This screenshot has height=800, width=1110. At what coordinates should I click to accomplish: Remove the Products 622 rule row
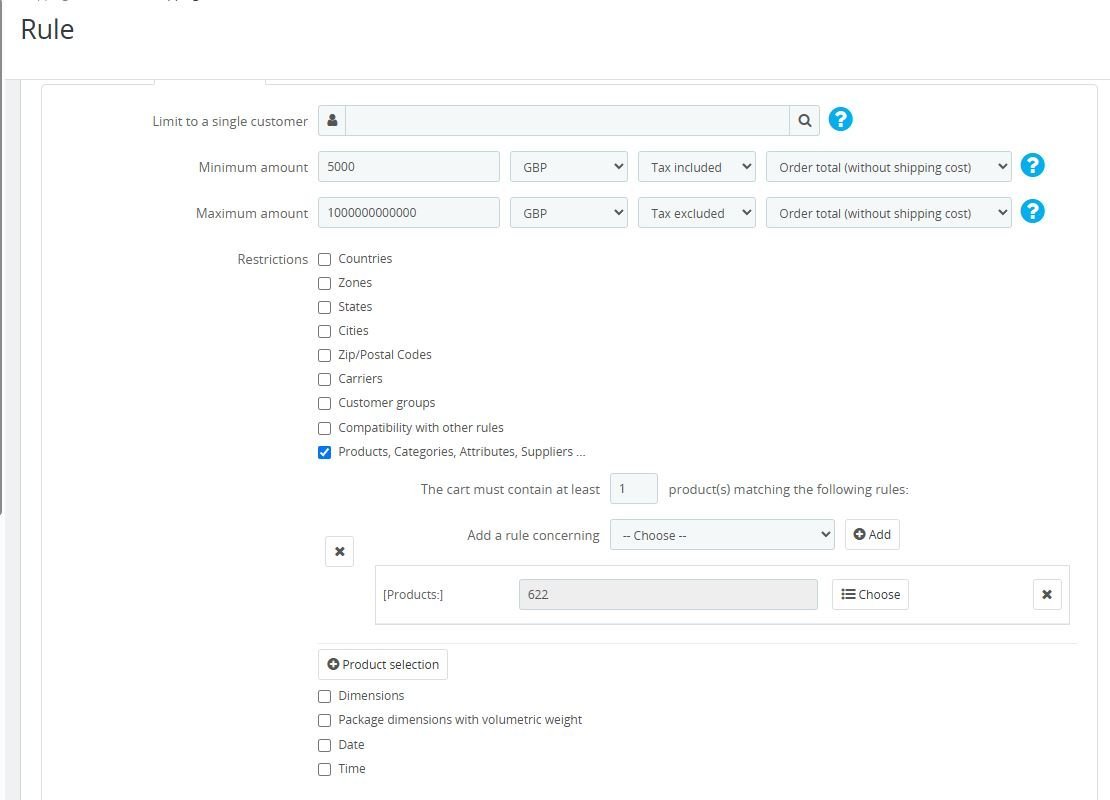point(1047,595)
